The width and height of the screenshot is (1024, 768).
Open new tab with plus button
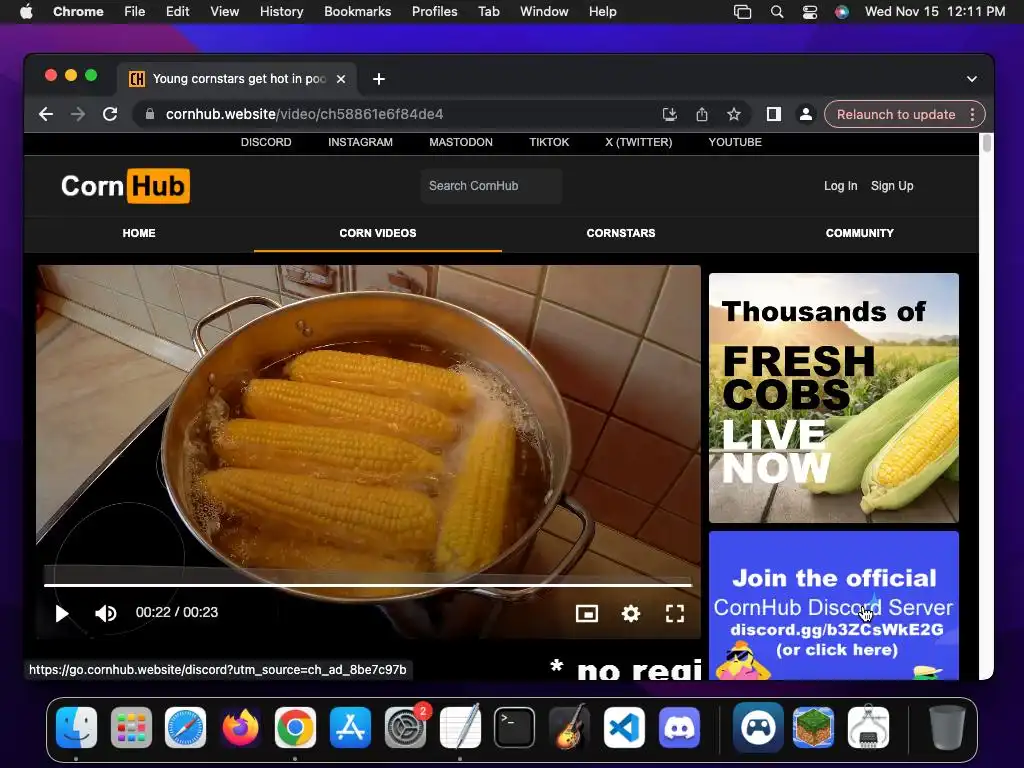coord(379,79)
